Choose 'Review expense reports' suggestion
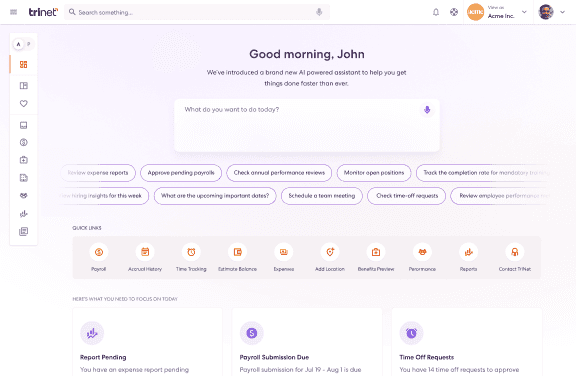Screen dimensions: 576x376 point(98,173)
